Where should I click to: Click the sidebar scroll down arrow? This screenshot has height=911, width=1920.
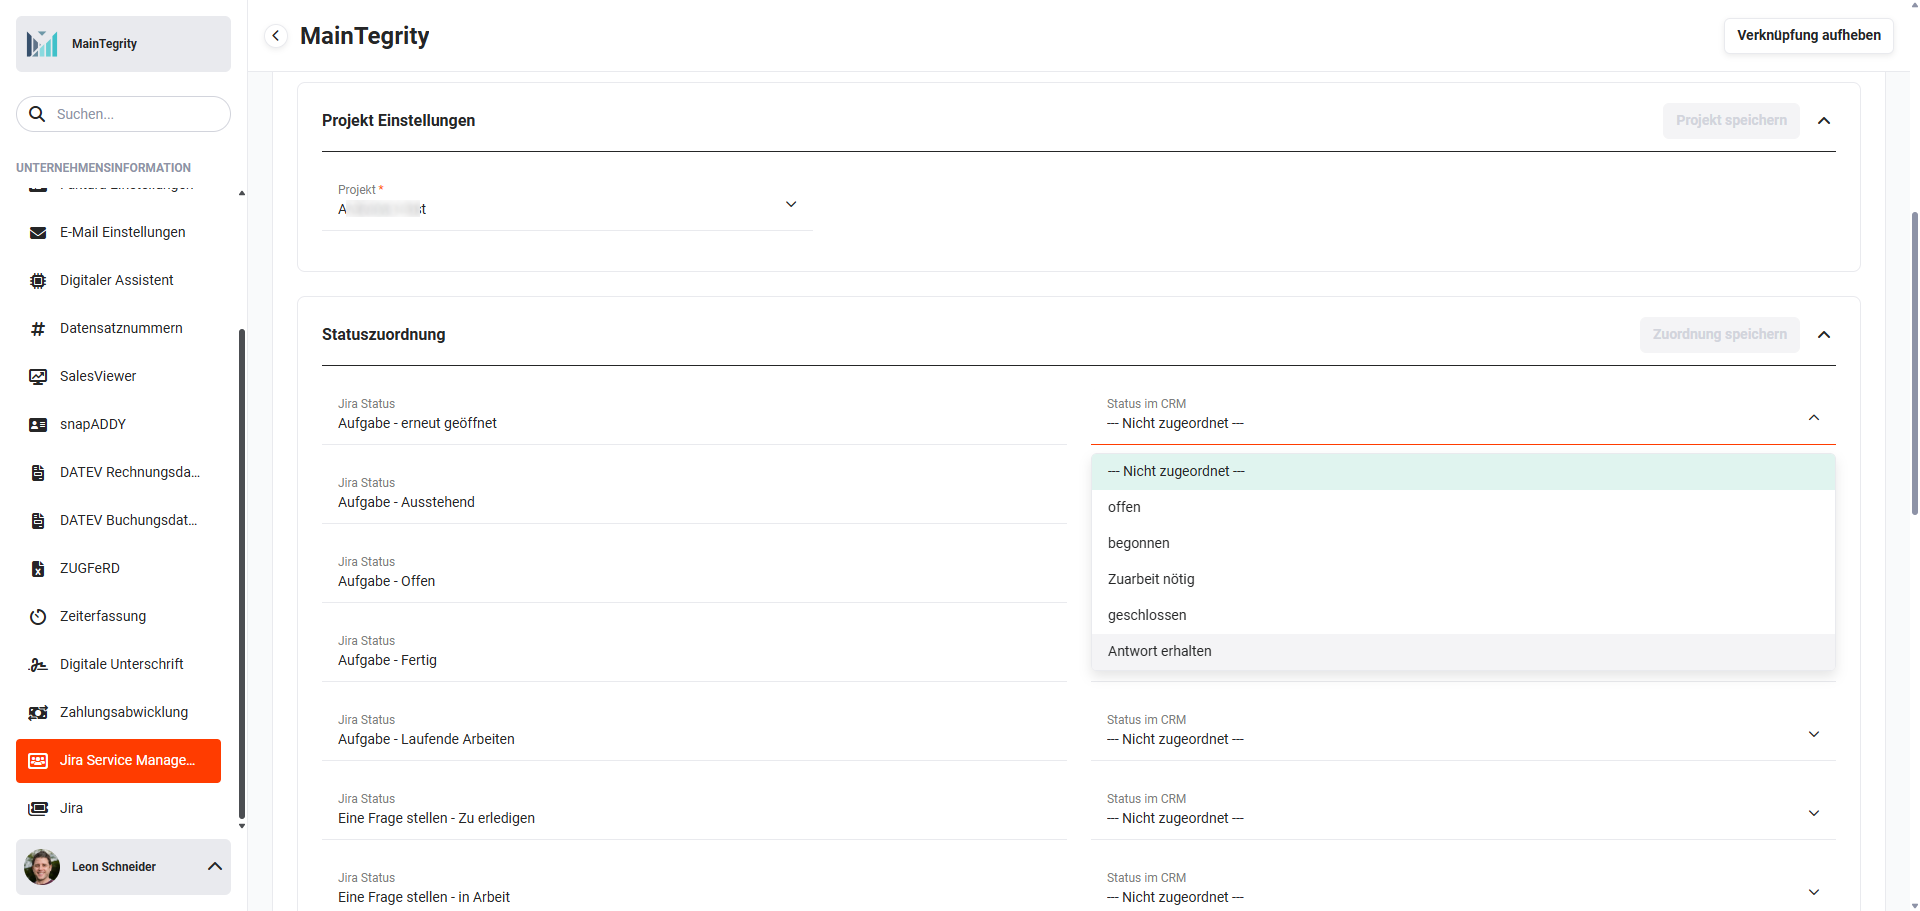pos(241,827)
